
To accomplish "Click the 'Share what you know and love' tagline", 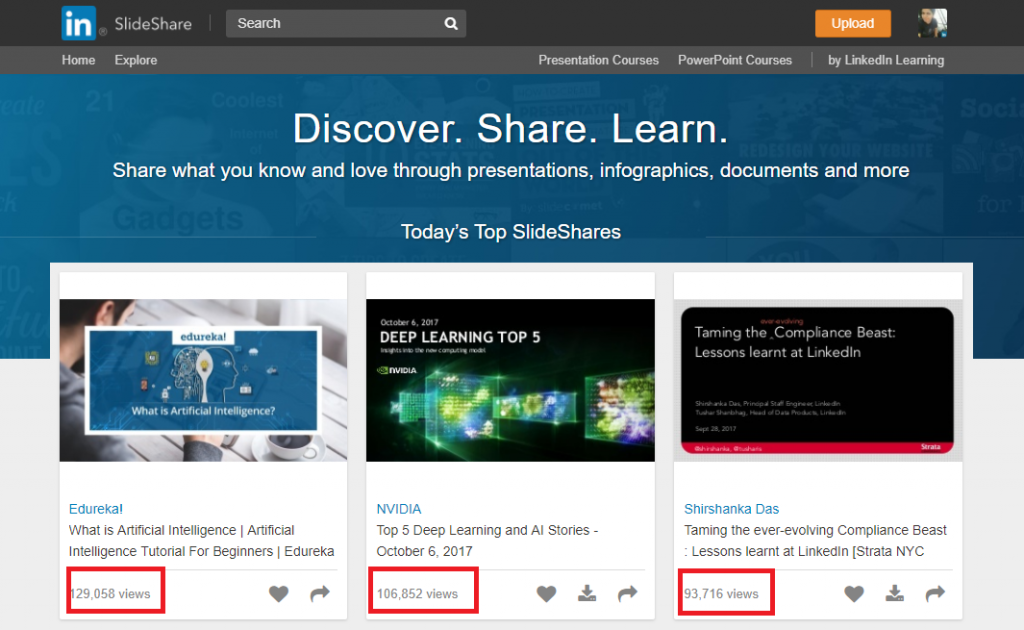I will coord(511,170).
